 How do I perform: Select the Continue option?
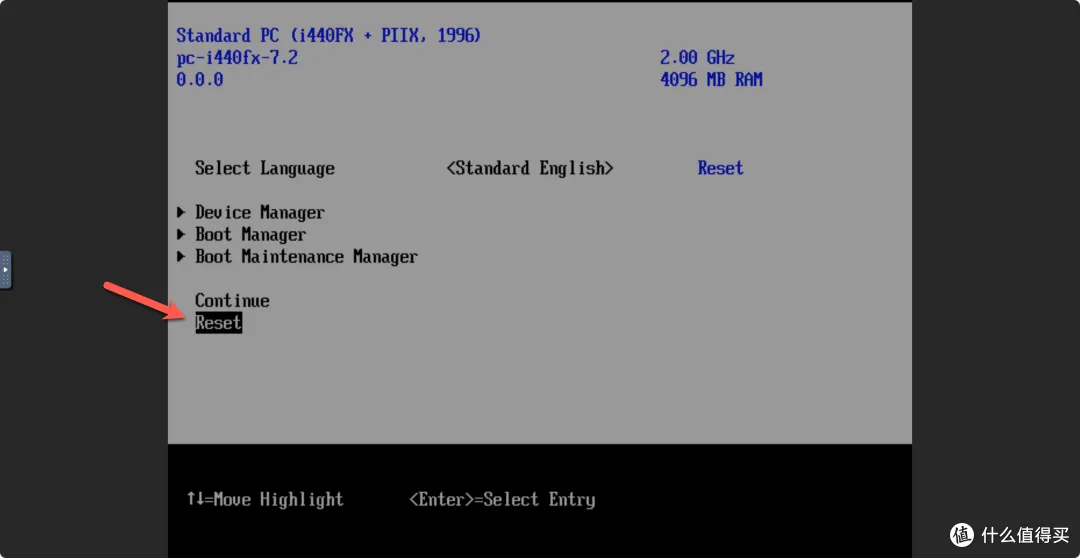click(232, 300)
